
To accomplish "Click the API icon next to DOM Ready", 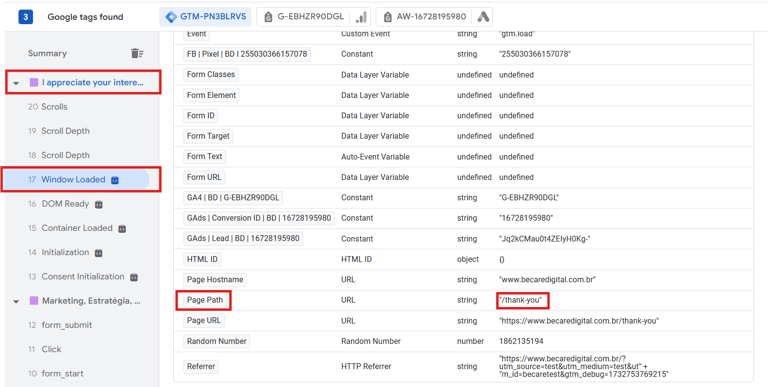I will 98,204.
